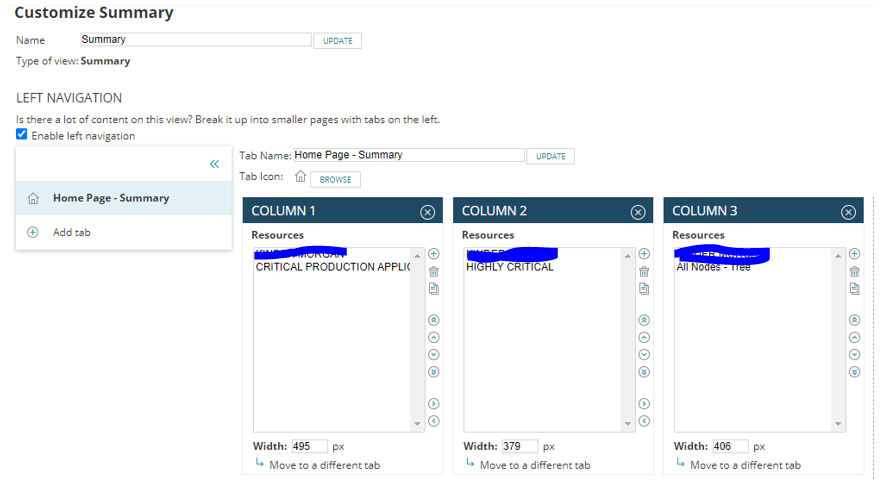This screenshot has height=497, width=896.
Task: Click the plus icon beside Add tab
Action: click(x=33, y=233)
